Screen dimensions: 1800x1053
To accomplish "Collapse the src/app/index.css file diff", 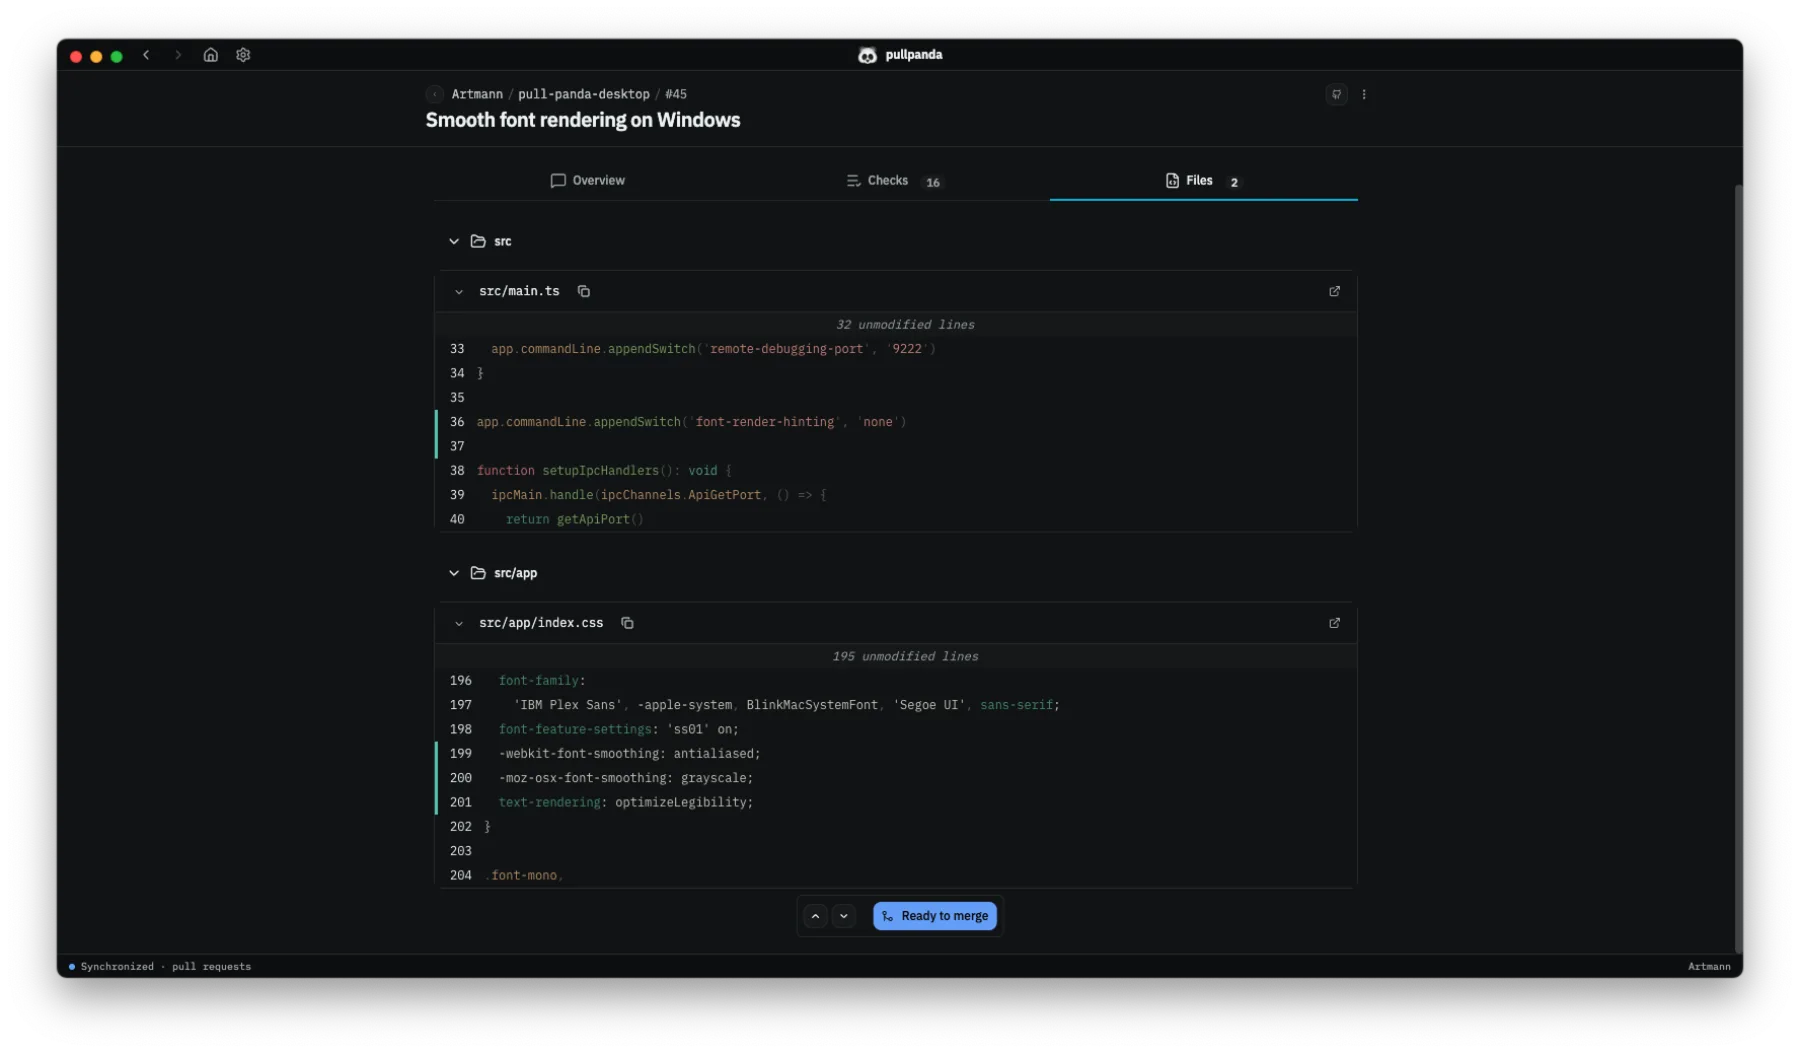I will [x=459, y=623].
